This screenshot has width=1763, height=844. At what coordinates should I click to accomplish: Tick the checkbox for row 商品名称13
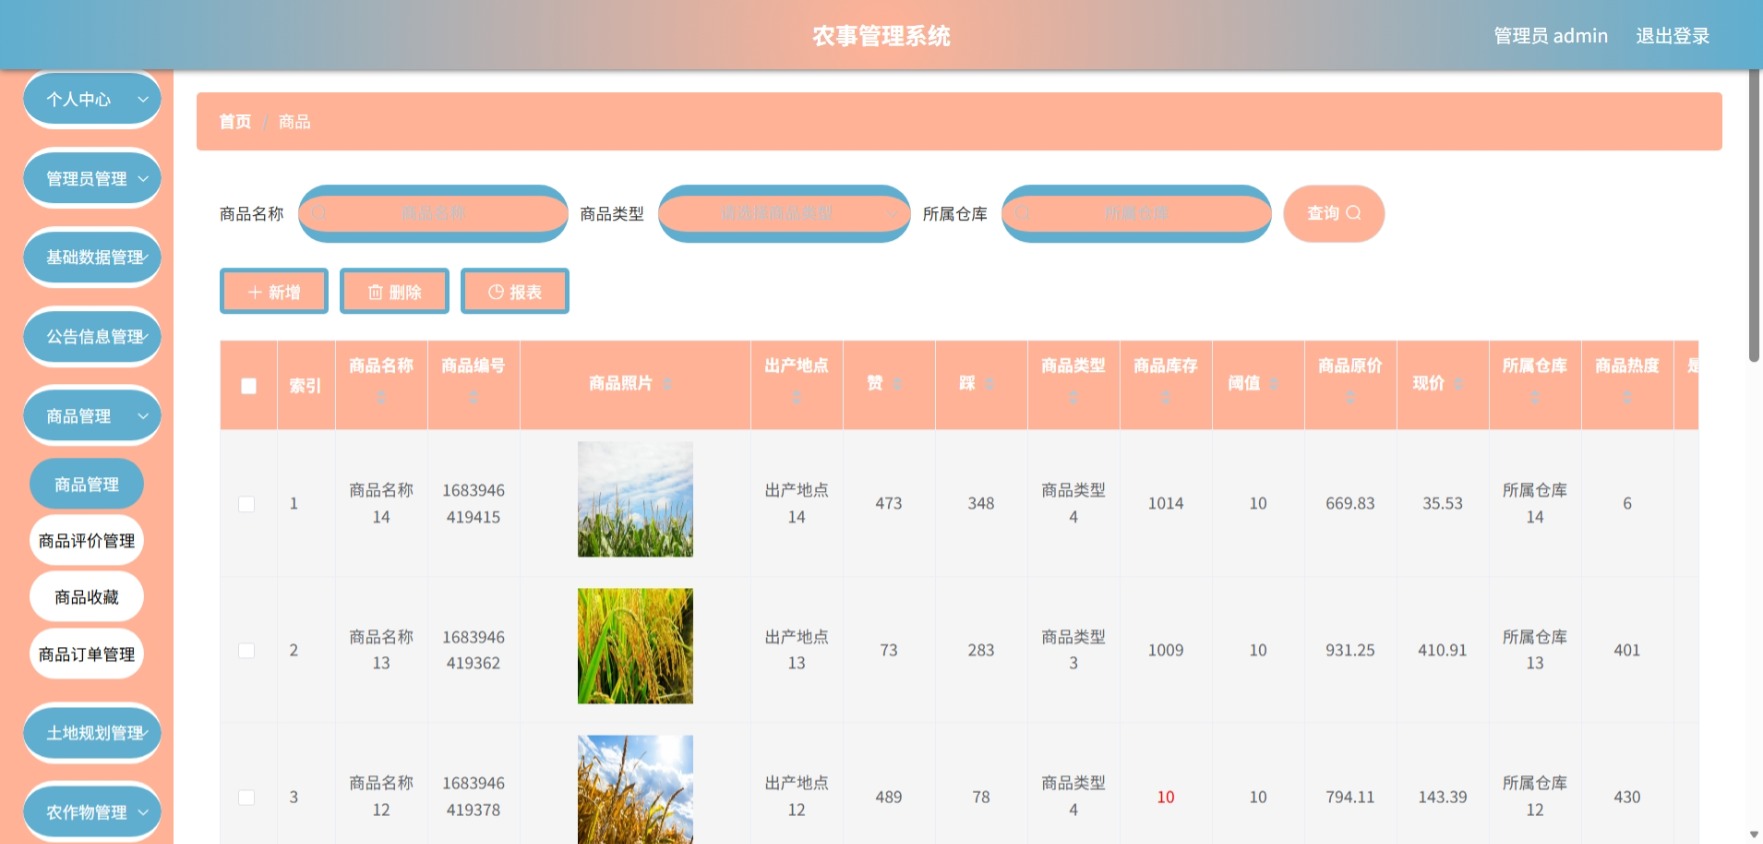click(246, 650)
